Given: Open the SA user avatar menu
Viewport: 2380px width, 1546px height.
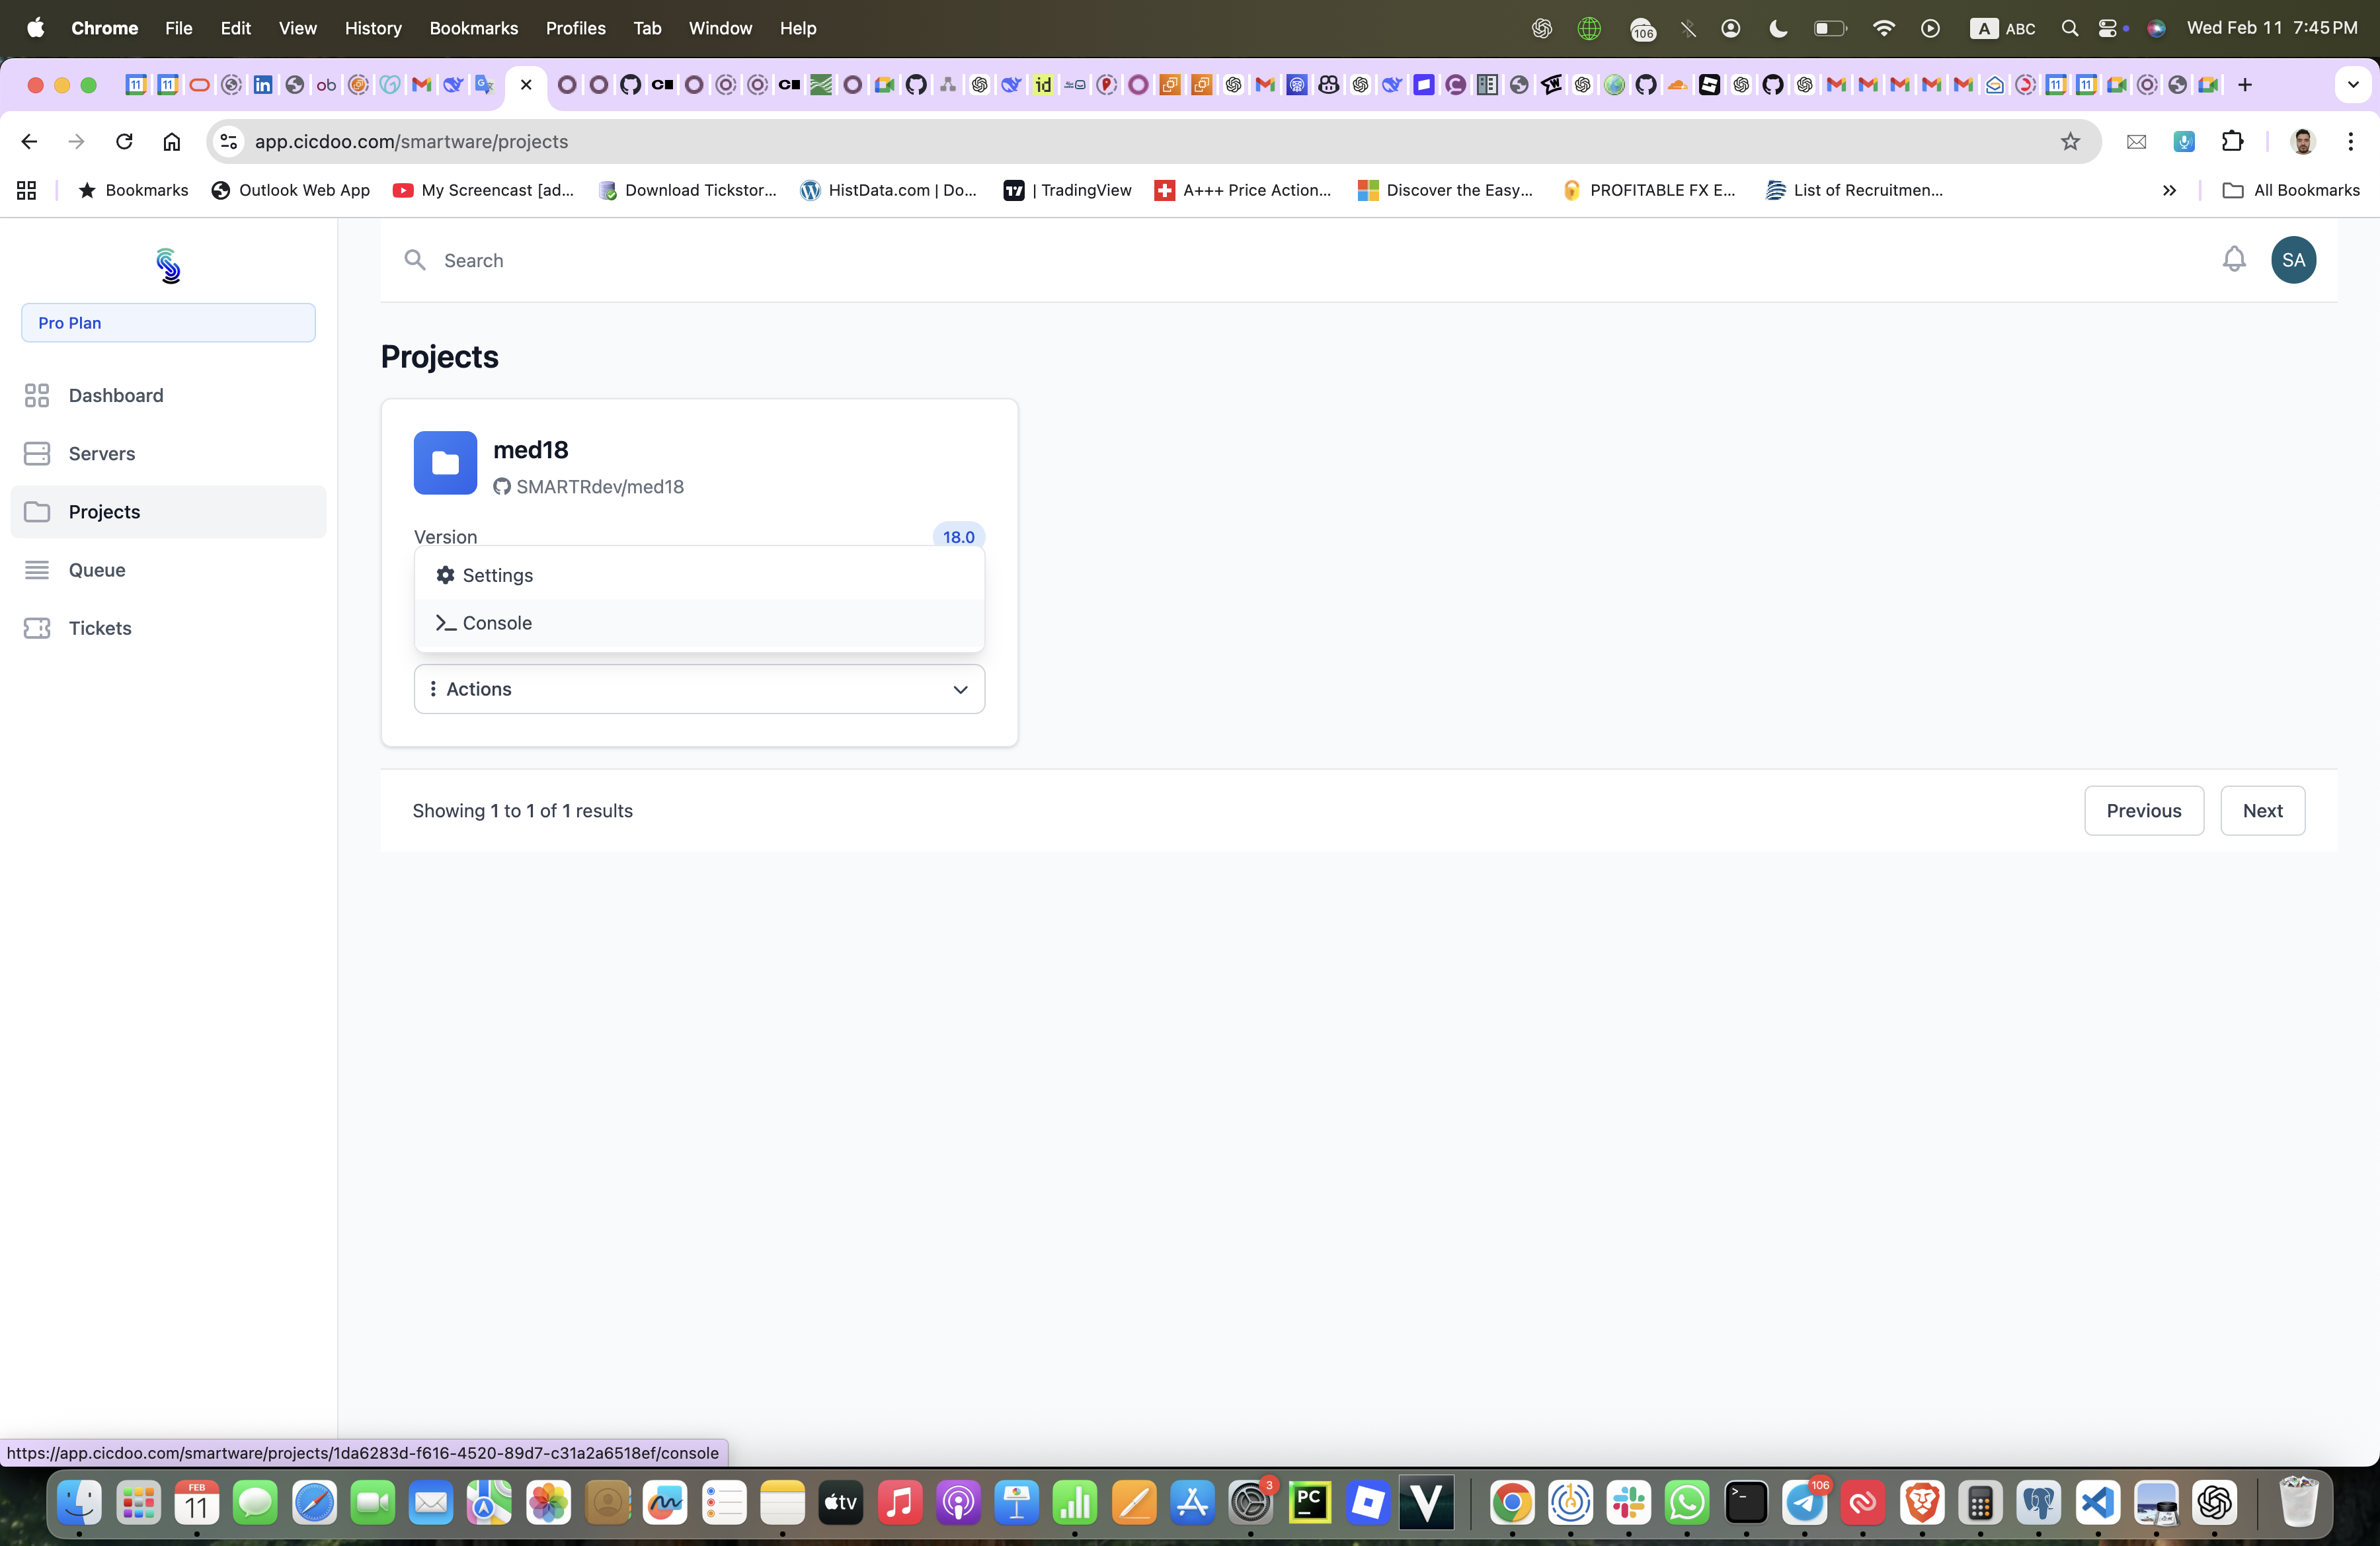Looking at the screenshot, I should 2293,260.
